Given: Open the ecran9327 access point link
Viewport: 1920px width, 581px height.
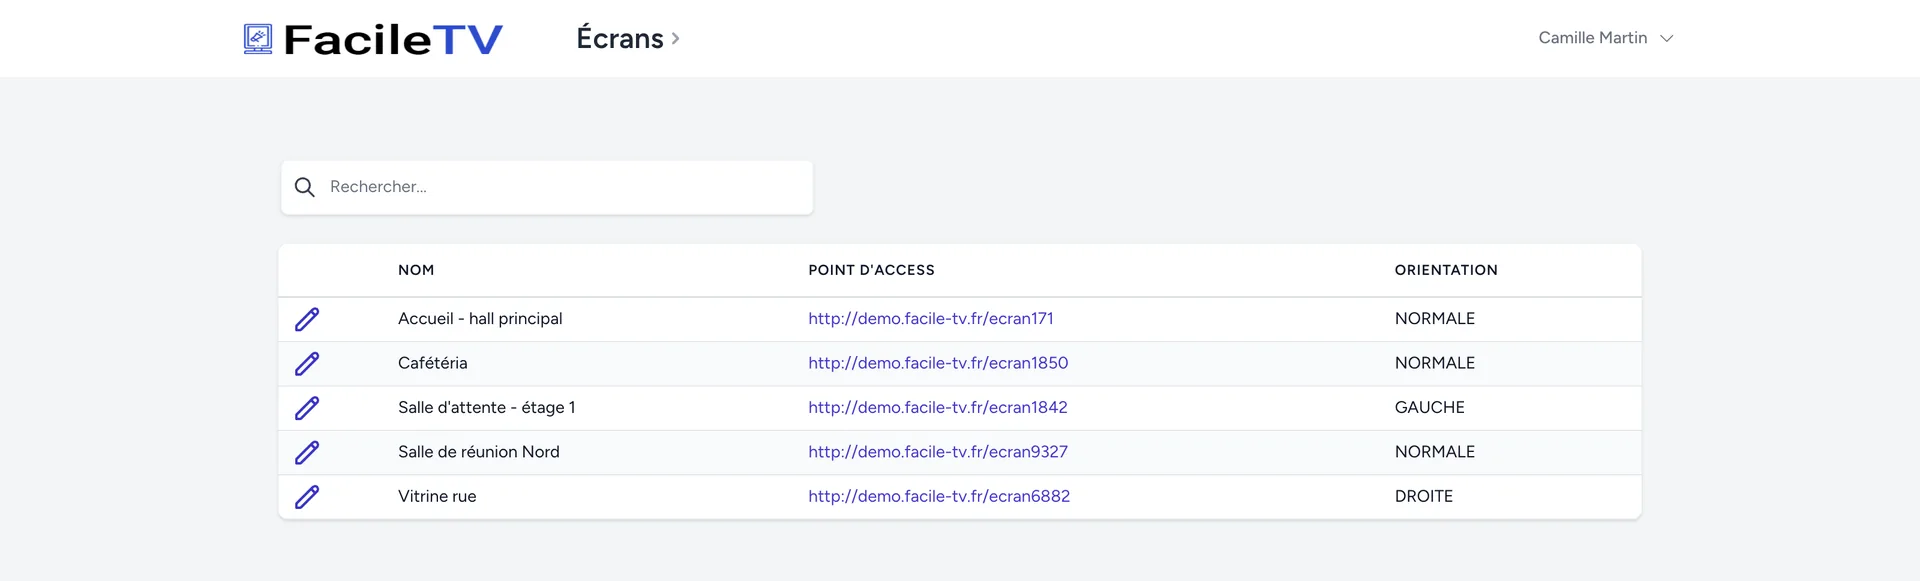Looking at the screenshot, I should [x=938, y=452].
